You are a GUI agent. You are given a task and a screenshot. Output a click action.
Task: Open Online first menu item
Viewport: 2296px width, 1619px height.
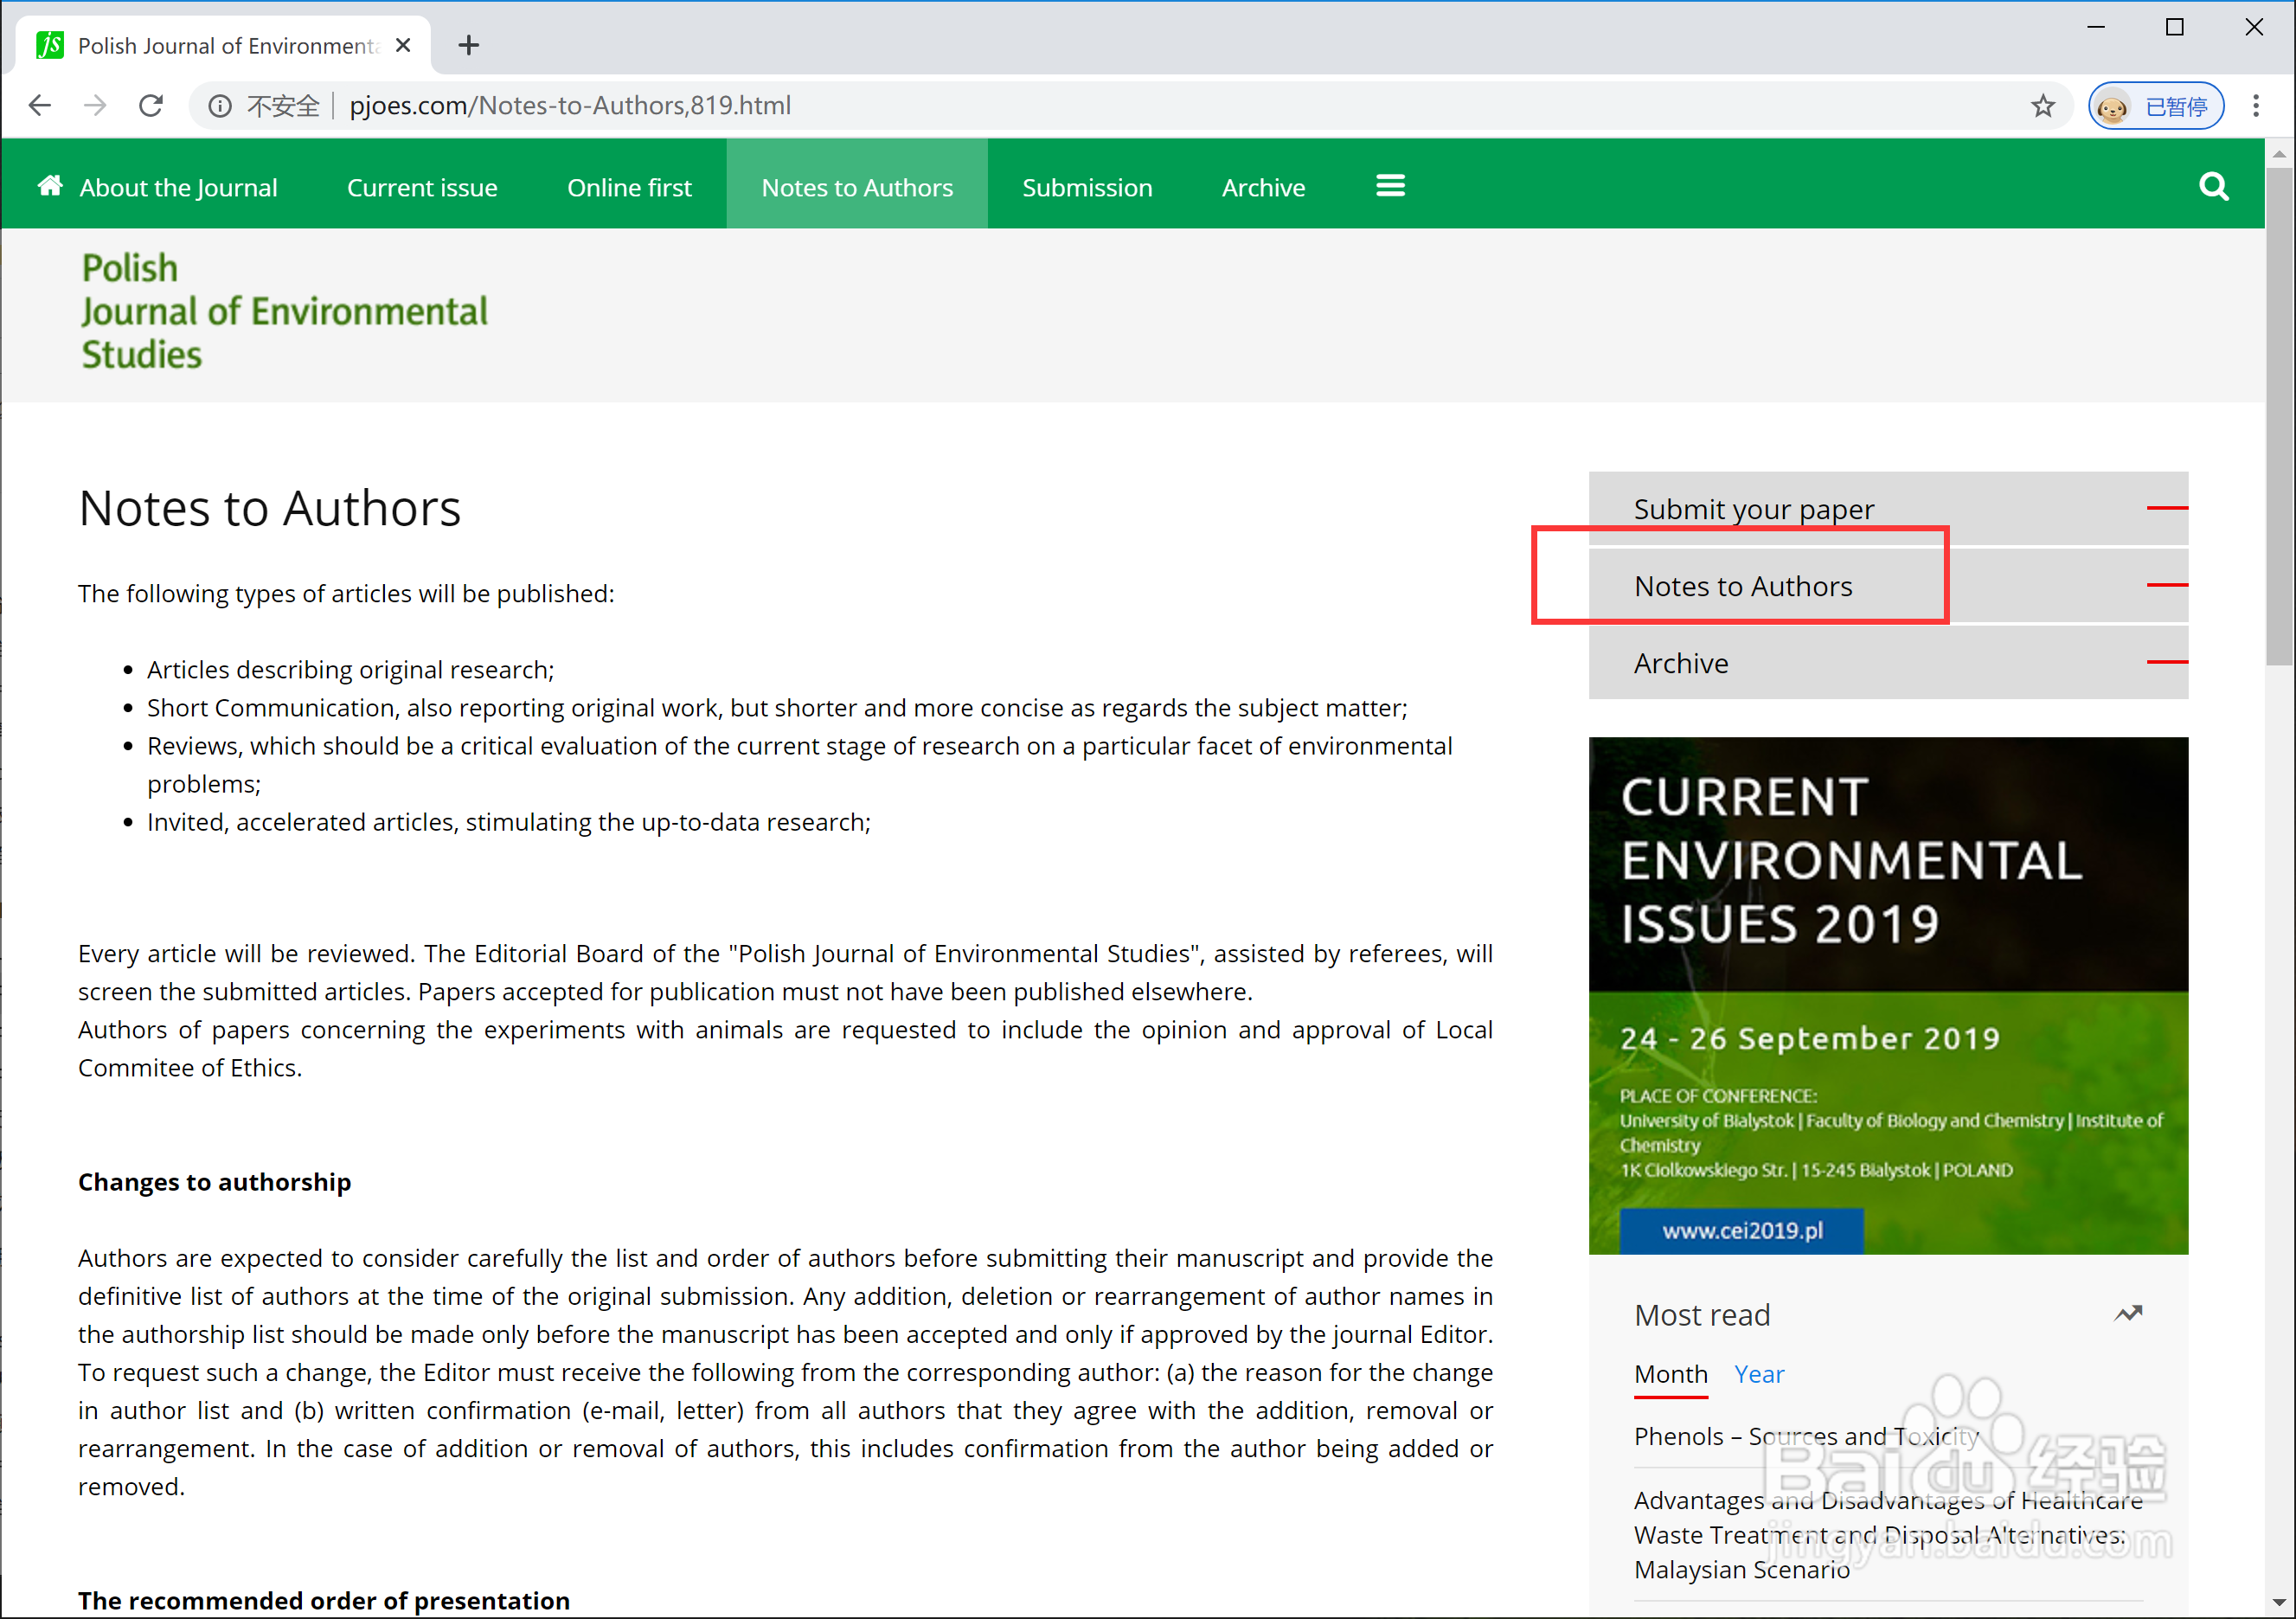point(629,188)
